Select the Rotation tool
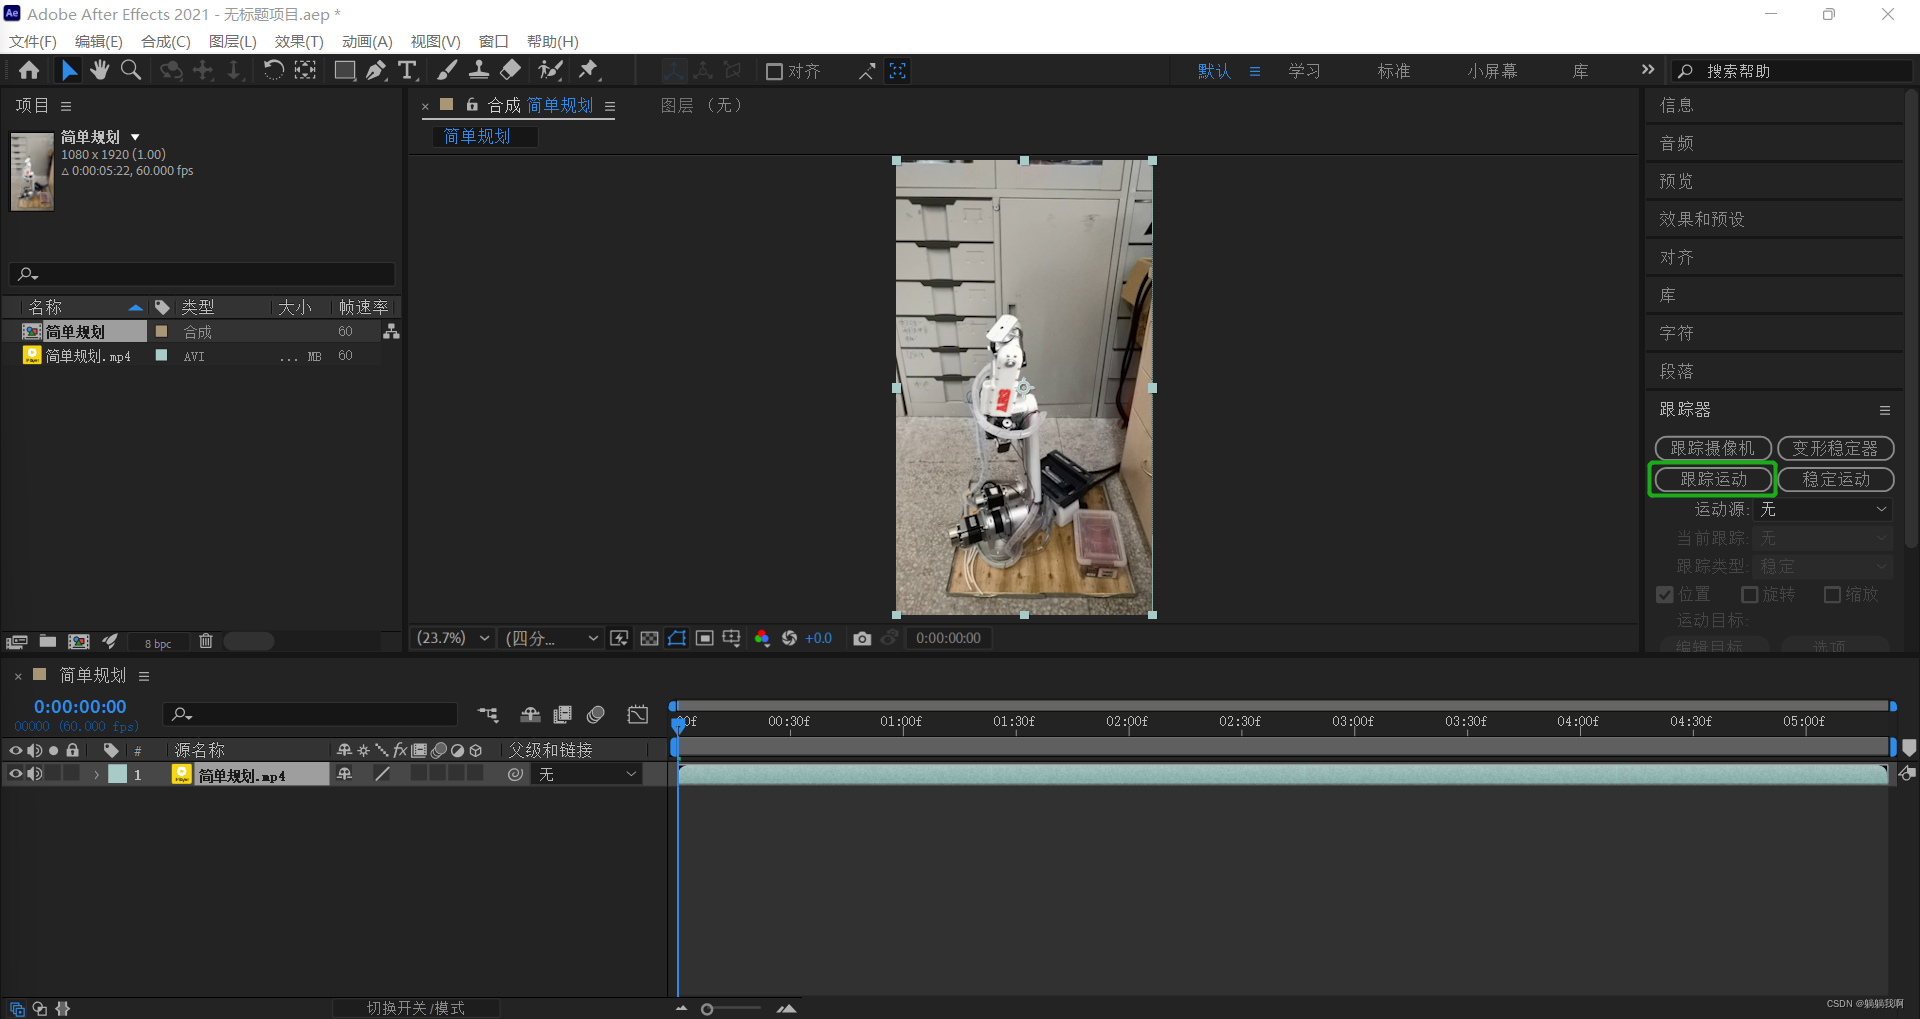 click(x=273, y=70)
